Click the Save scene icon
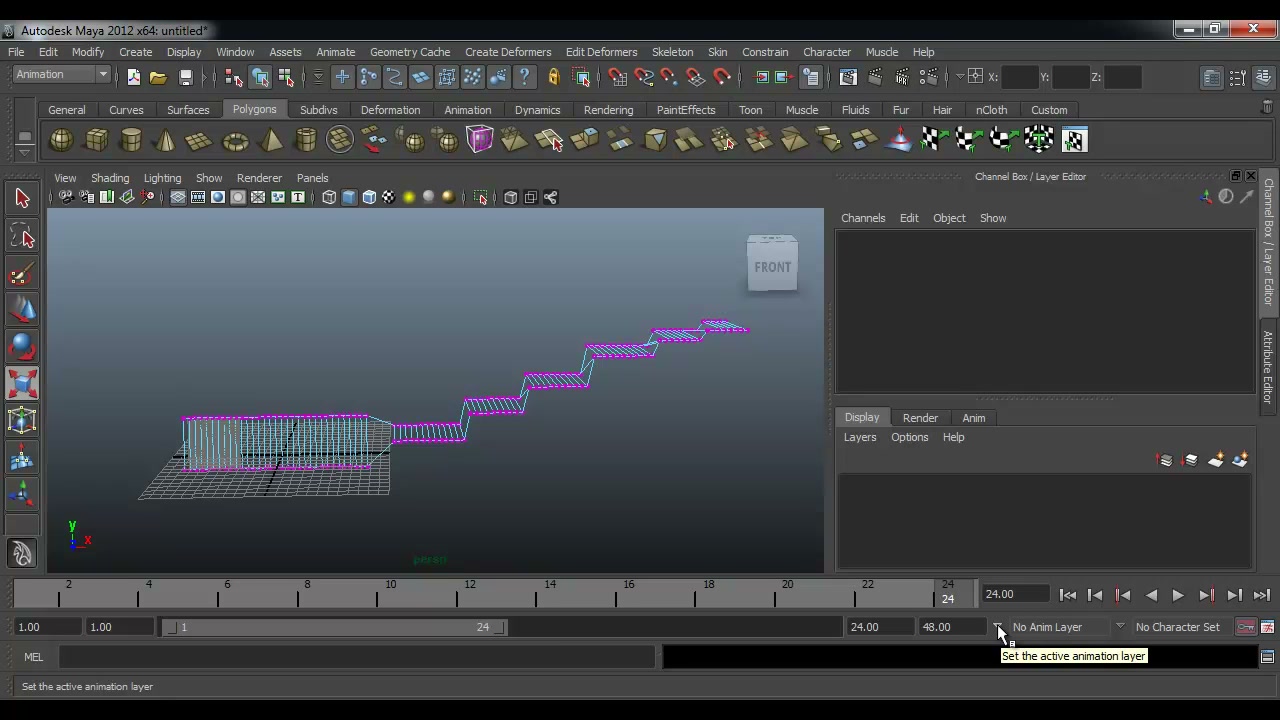 [185, 77]
